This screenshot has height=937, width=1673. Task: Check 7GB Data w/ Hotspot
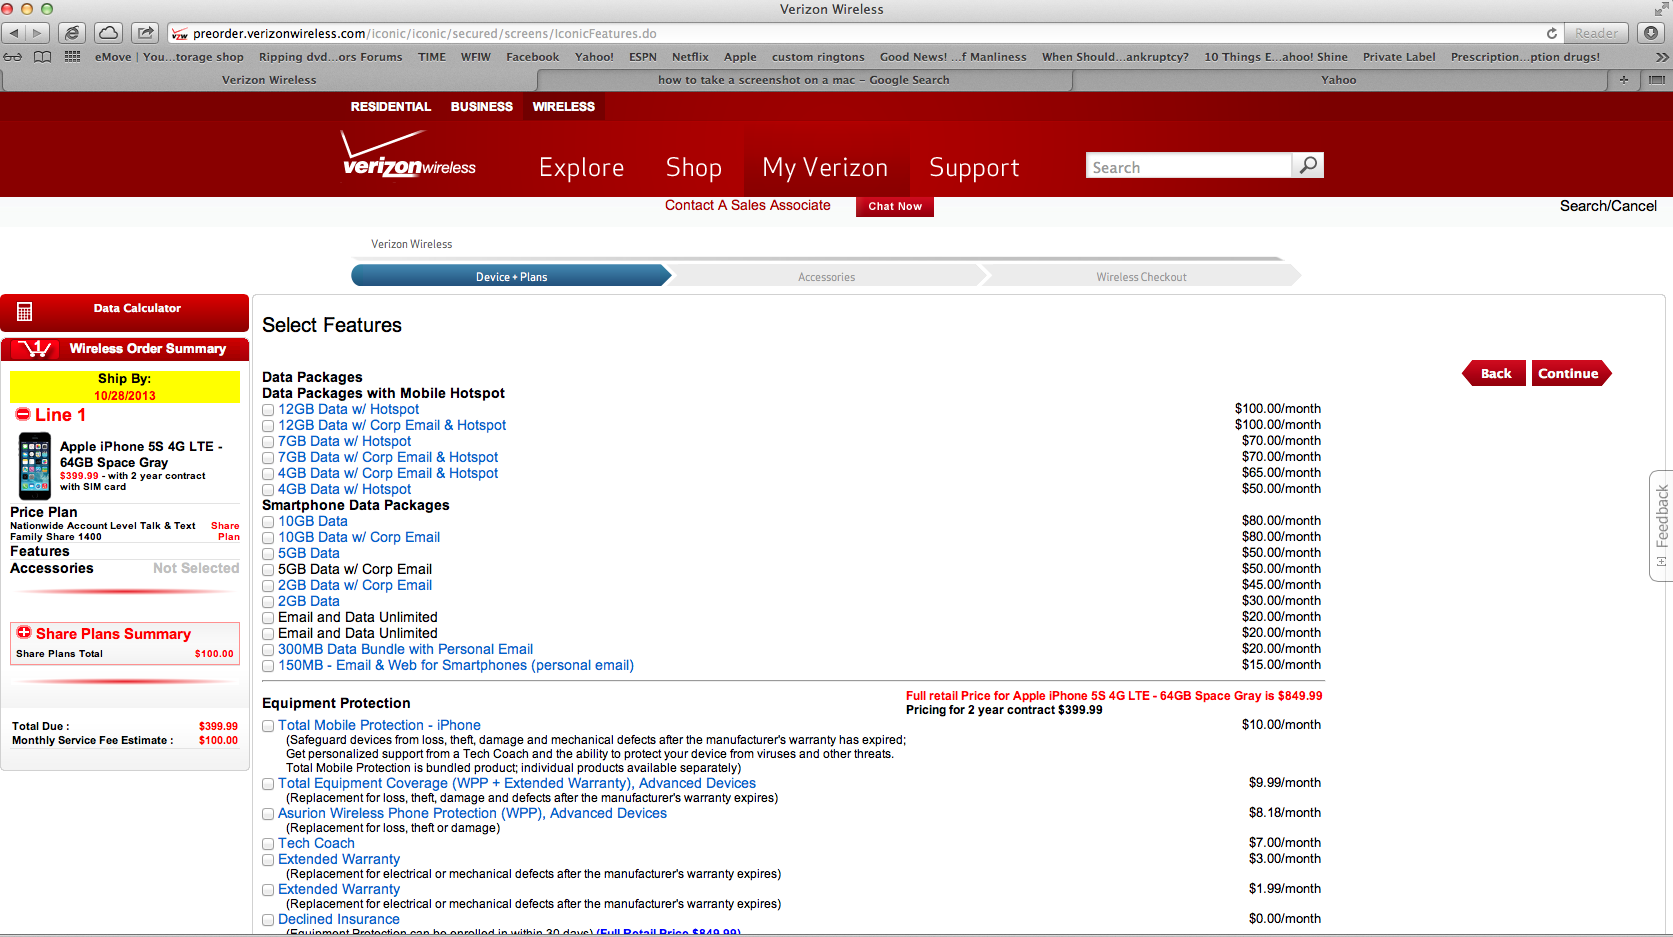(x=268, y=442)
